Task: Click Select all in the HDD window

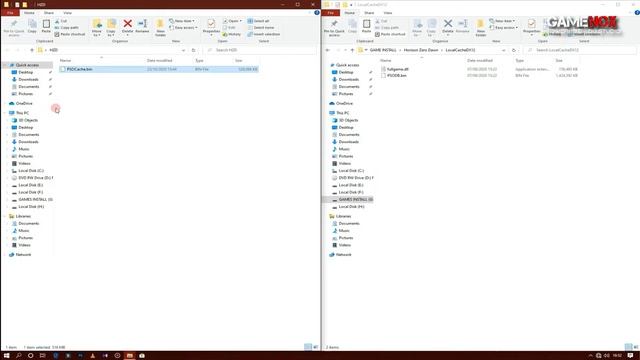Action: tap(258, 21)
